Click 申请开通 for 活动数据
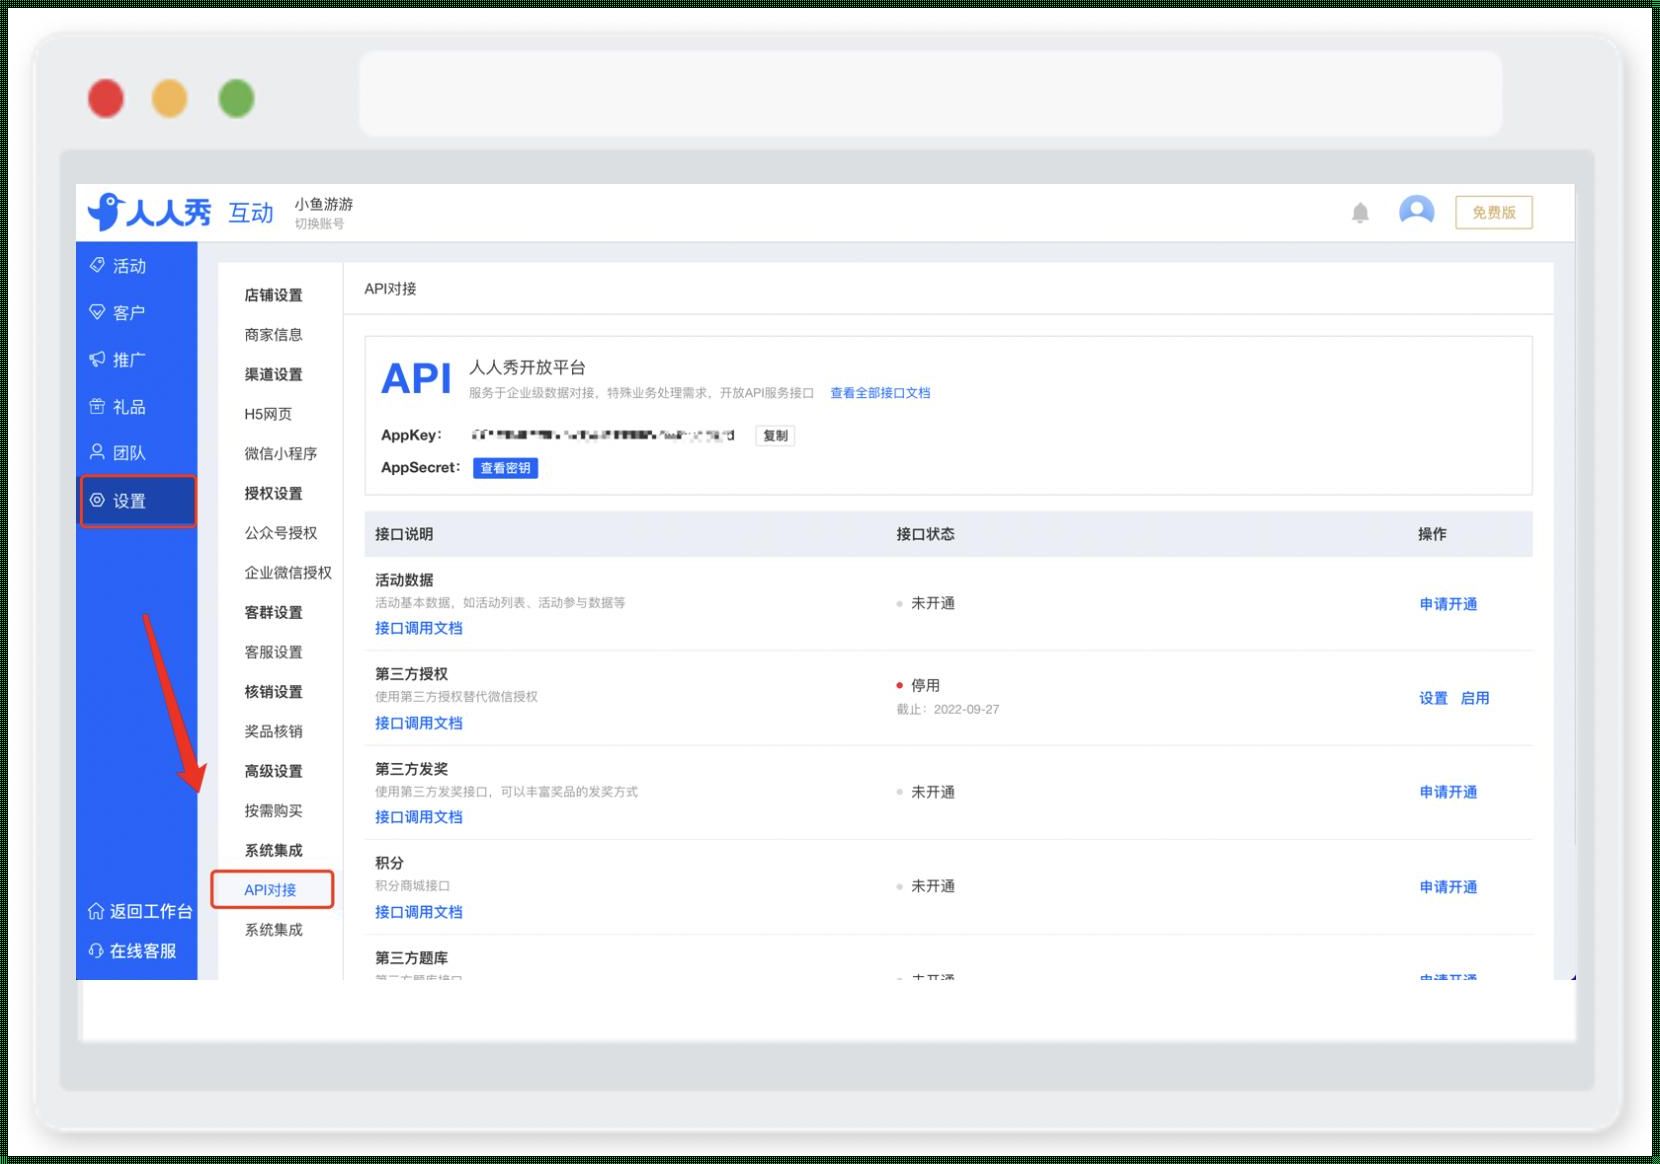 [x=1448, y=604]
